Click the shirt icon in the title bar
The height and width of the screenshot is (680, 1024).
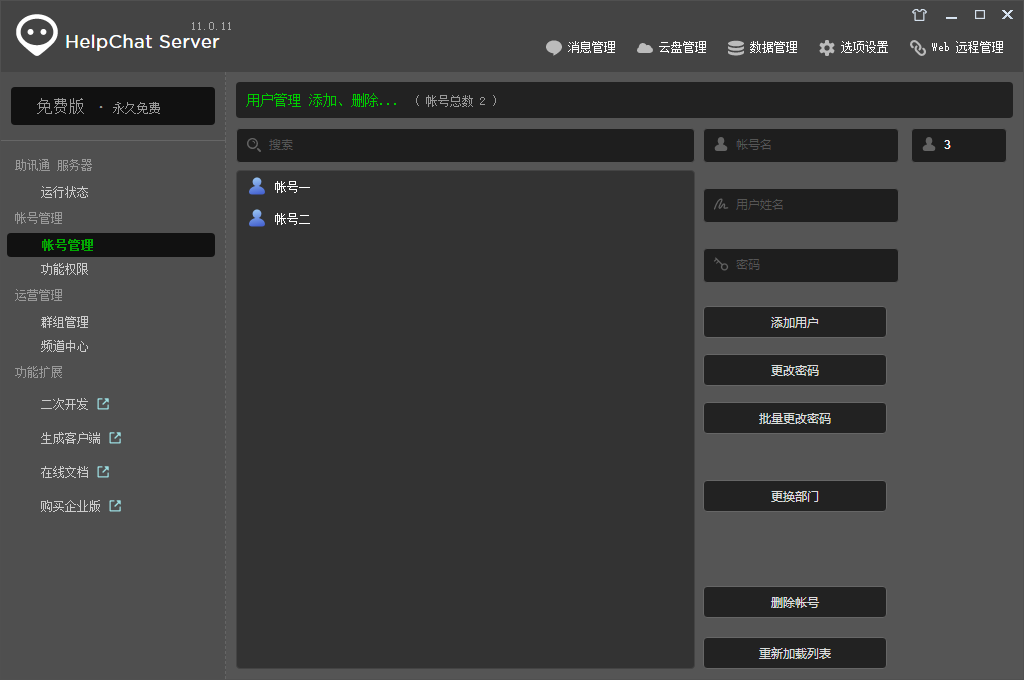point(919,14)
